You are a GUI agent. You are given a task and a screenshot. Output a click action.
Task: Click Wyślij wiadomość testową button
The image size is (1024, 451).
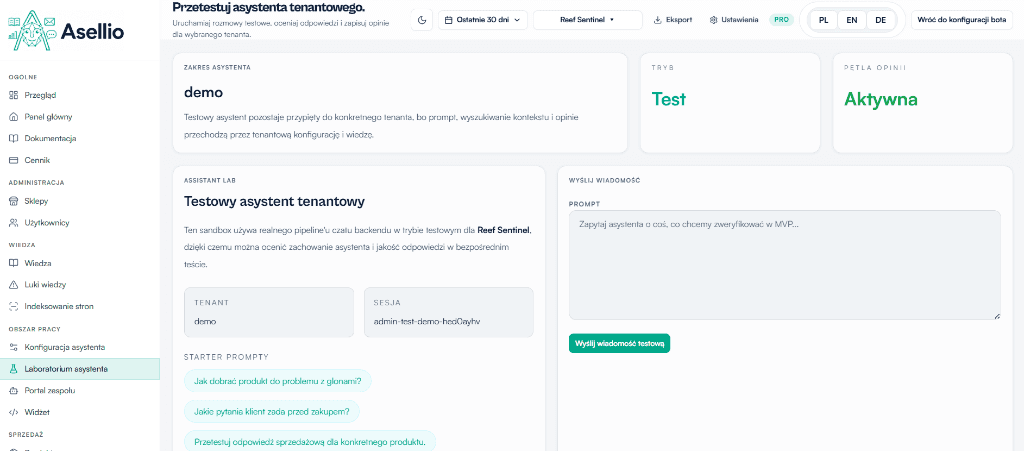pyautogui.click(x=619, y=343)
